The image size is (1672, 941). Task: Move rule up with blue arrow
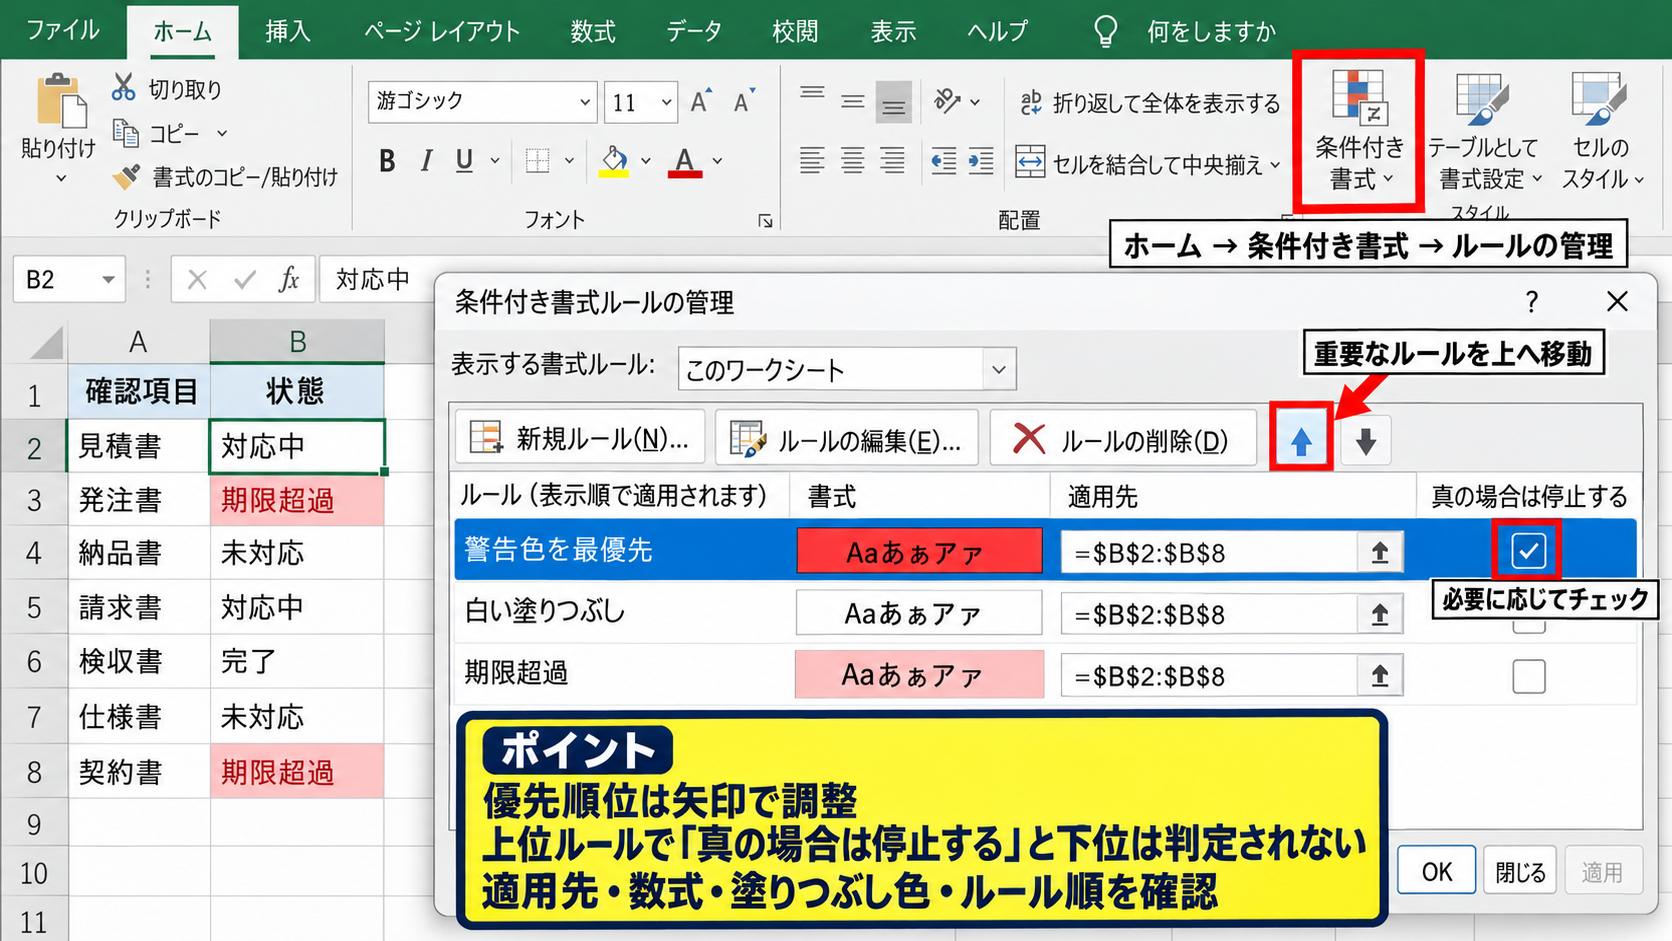point(1301,440)
